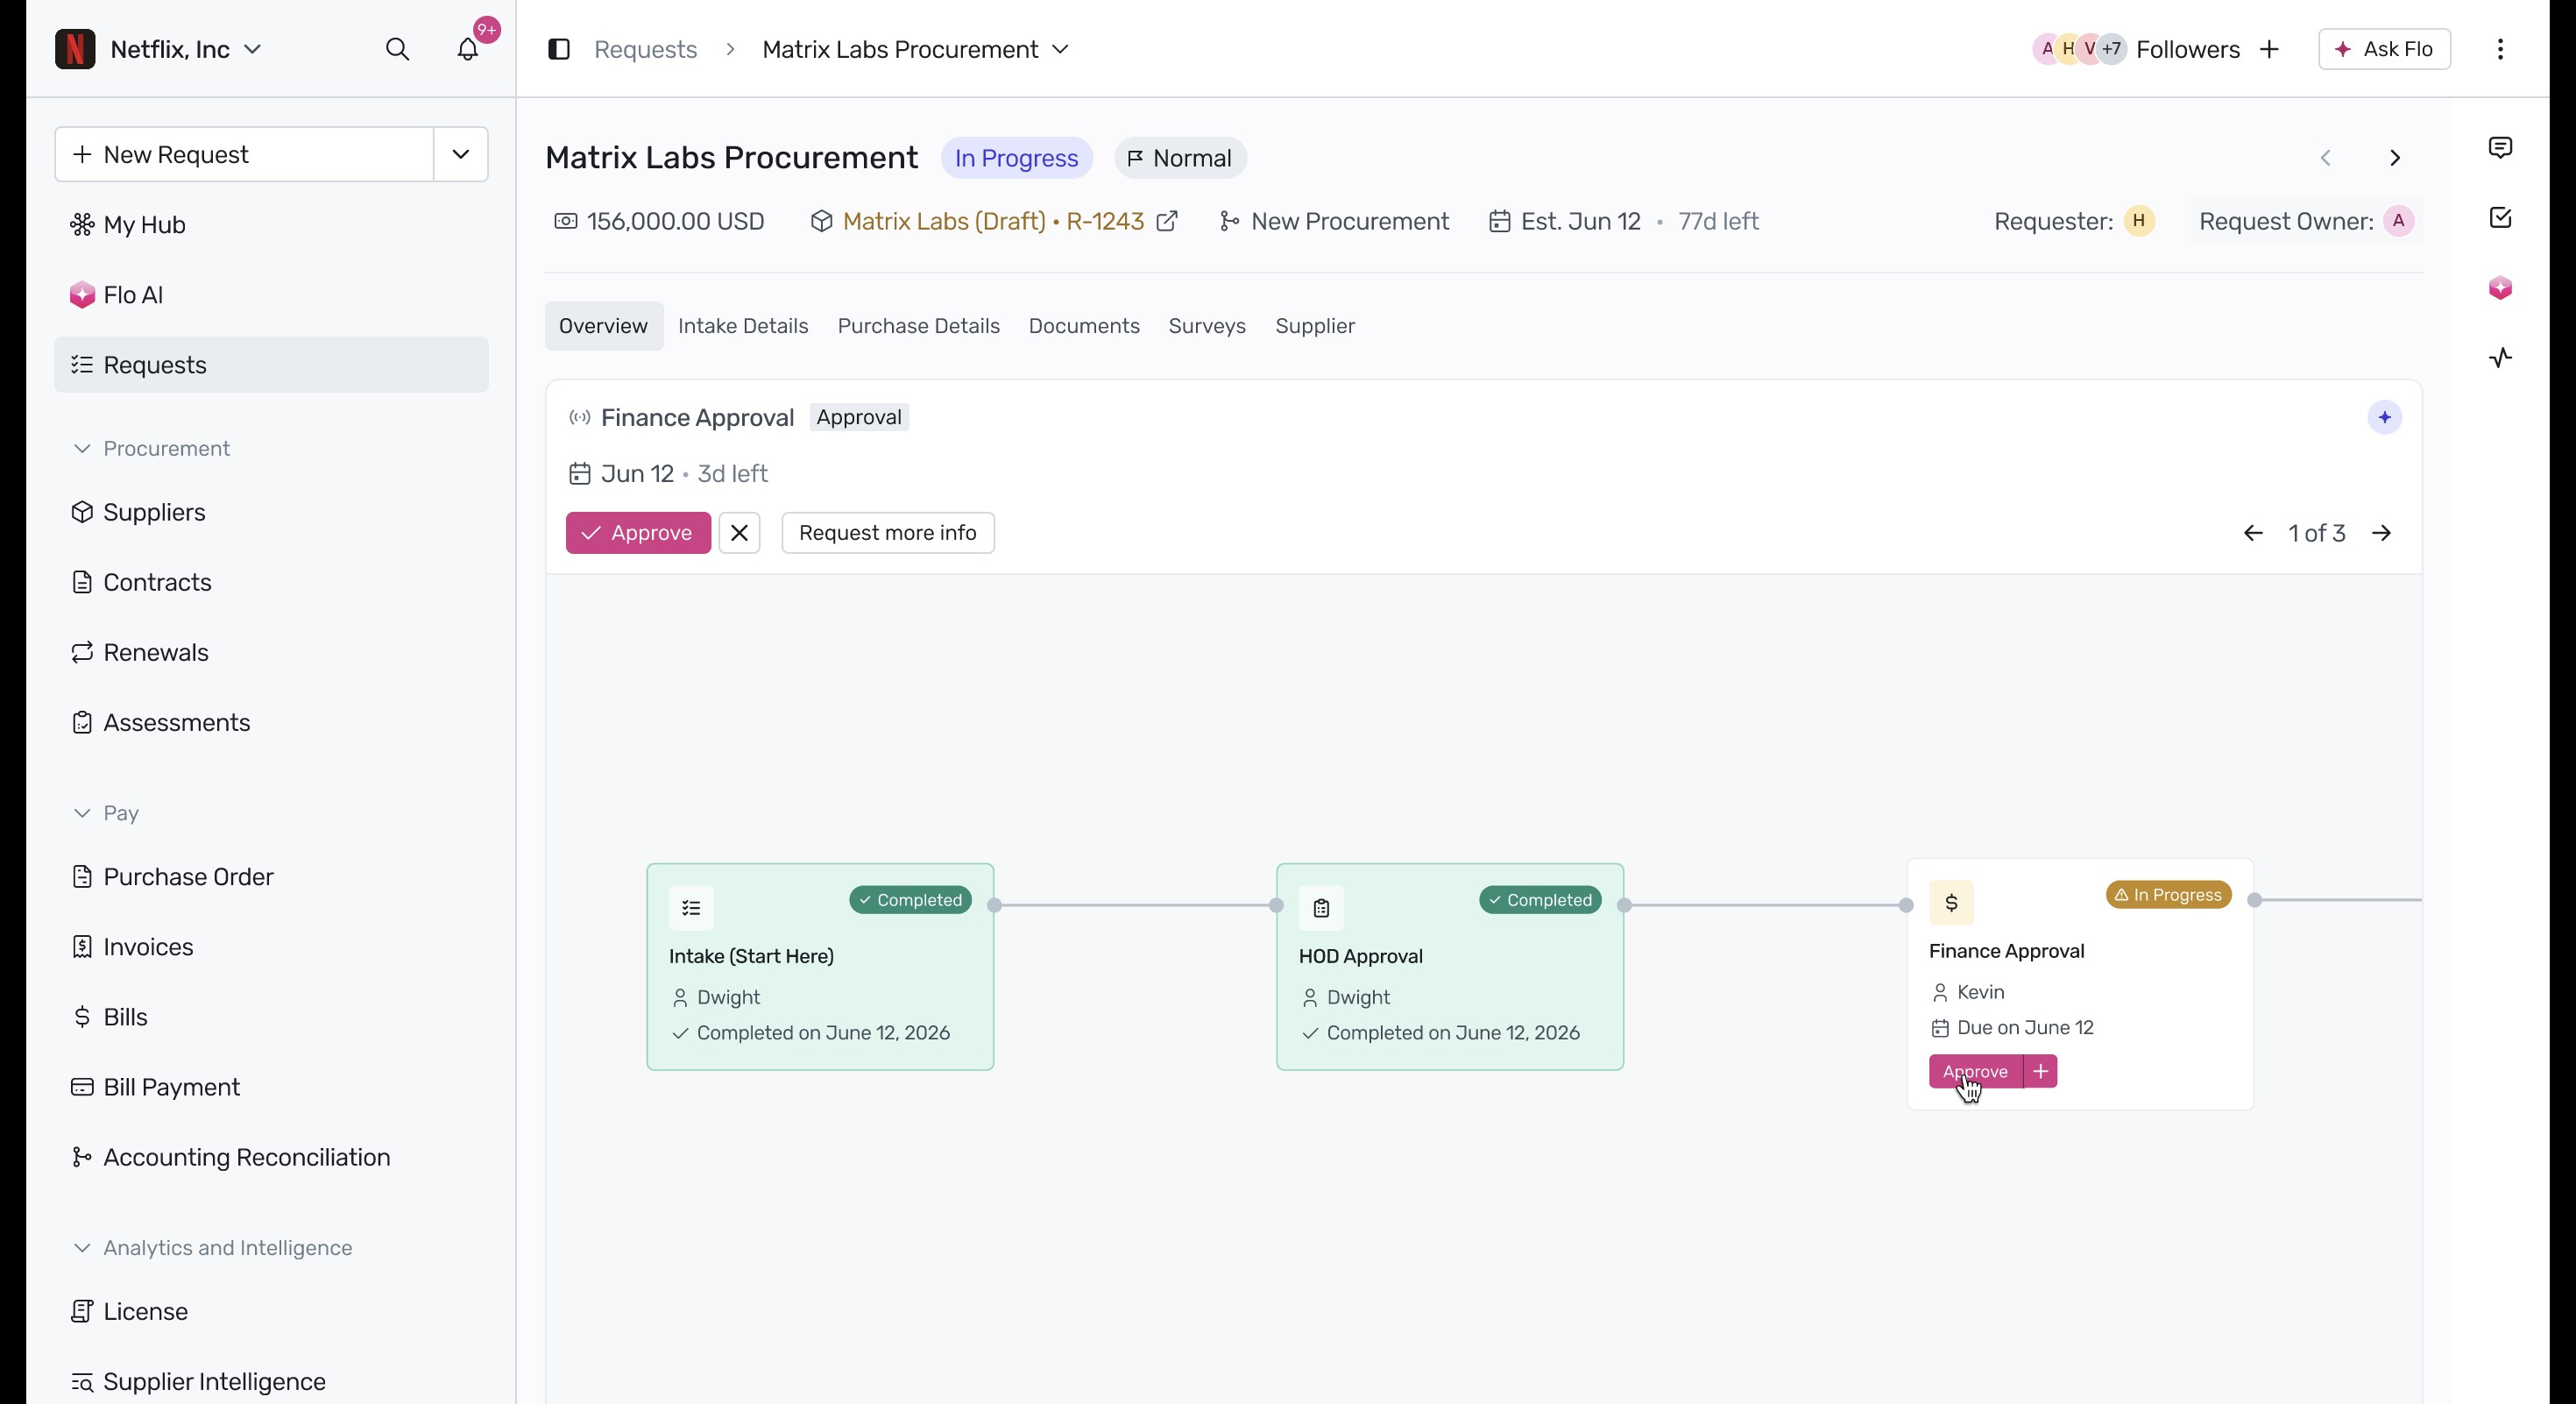Open Flo AI cube icon in right rail
The image size is (2576, 1404).
pyautogui.click(x=2500, y=288)
